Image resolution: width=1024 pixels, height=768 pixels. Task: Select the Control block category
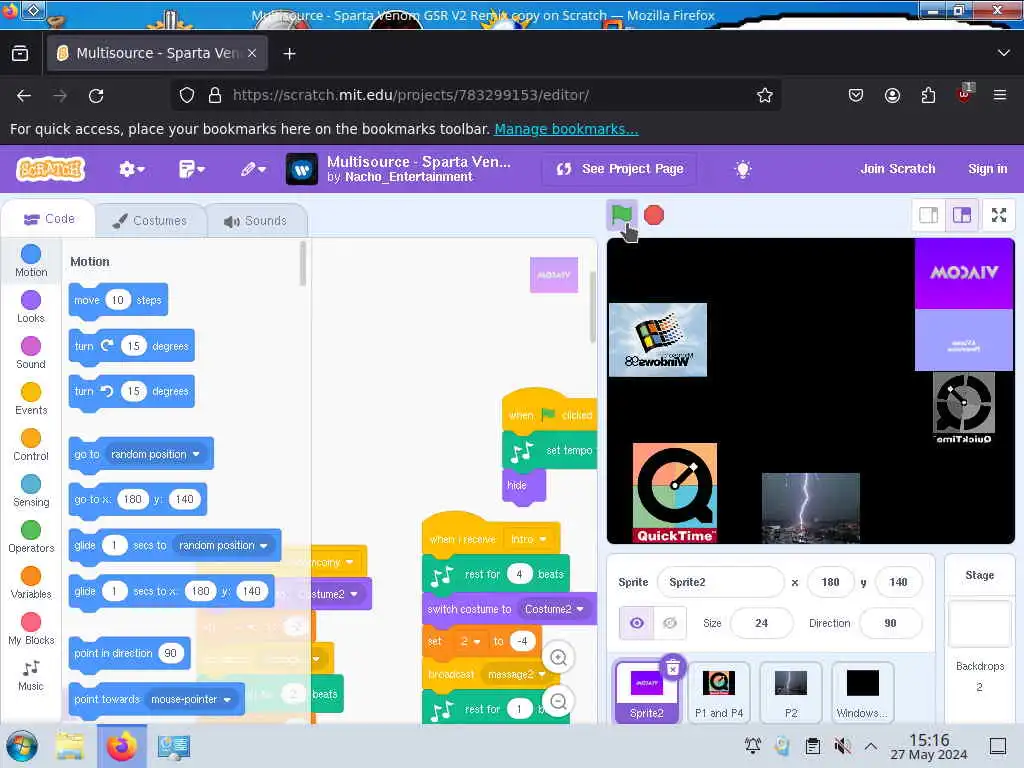31,445
